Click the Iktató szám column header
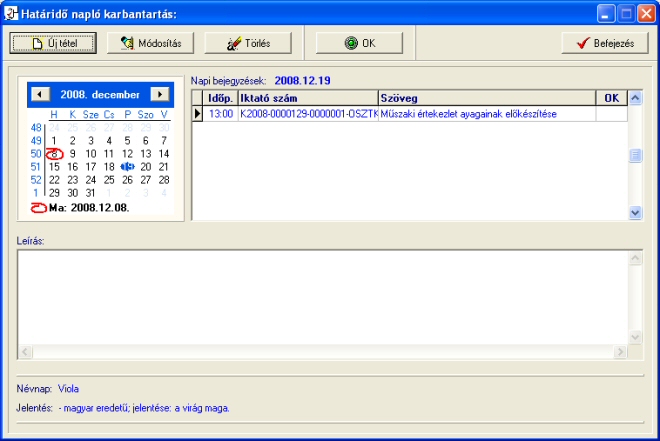Image resolution: width=660 pixels, height=441 pixels. click(308, 98)
